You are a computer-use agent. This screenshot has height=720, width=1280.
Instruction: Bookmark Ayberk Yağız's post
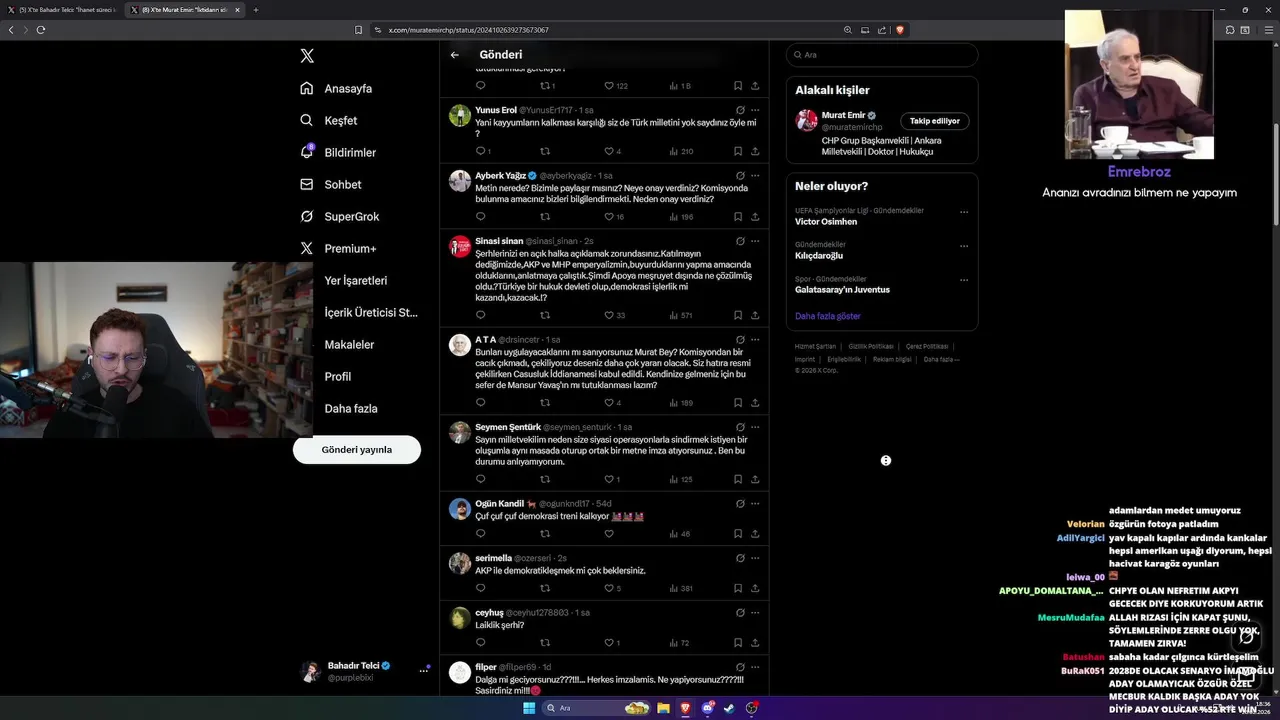point(738,217)
